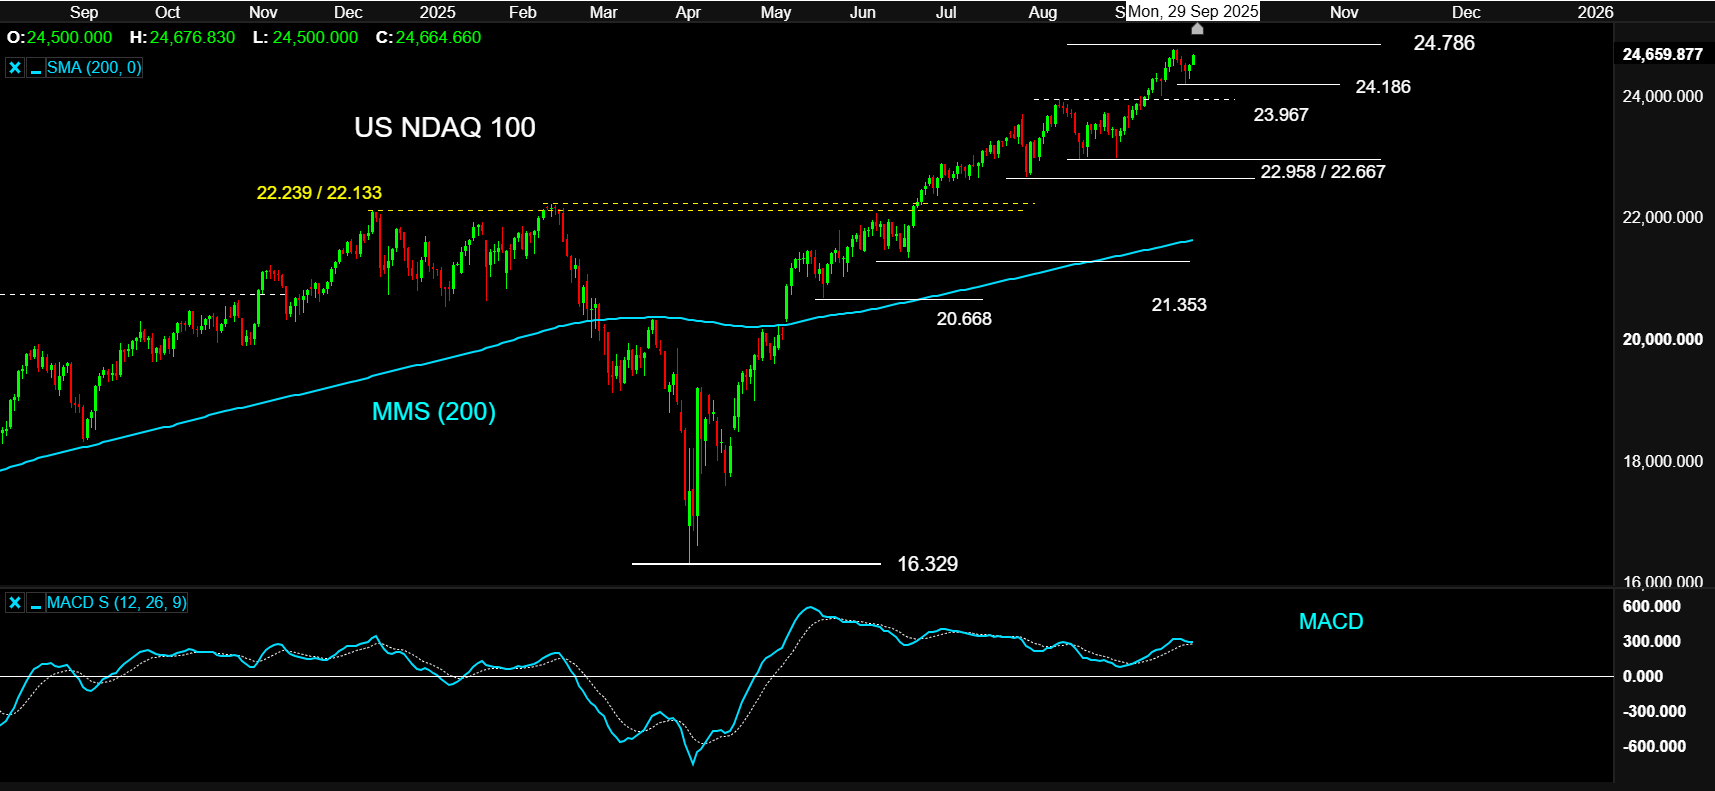Collapse the MACD S (12, 26, 9) indicator via its minimize icon
1715x791 pixels.
(x=35, y=603)
